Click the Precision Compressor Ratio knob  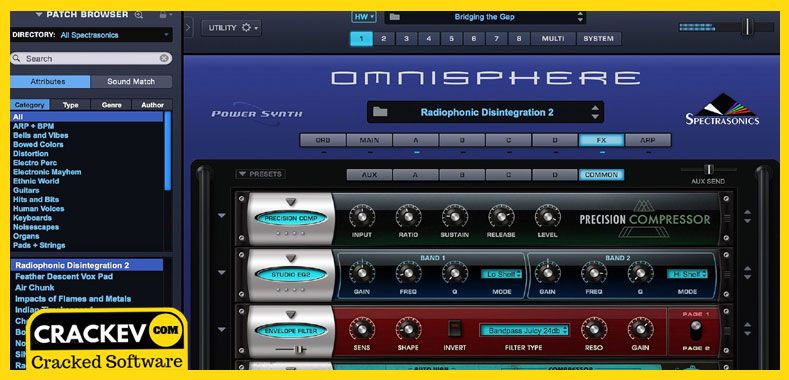[x=408, y=216]
